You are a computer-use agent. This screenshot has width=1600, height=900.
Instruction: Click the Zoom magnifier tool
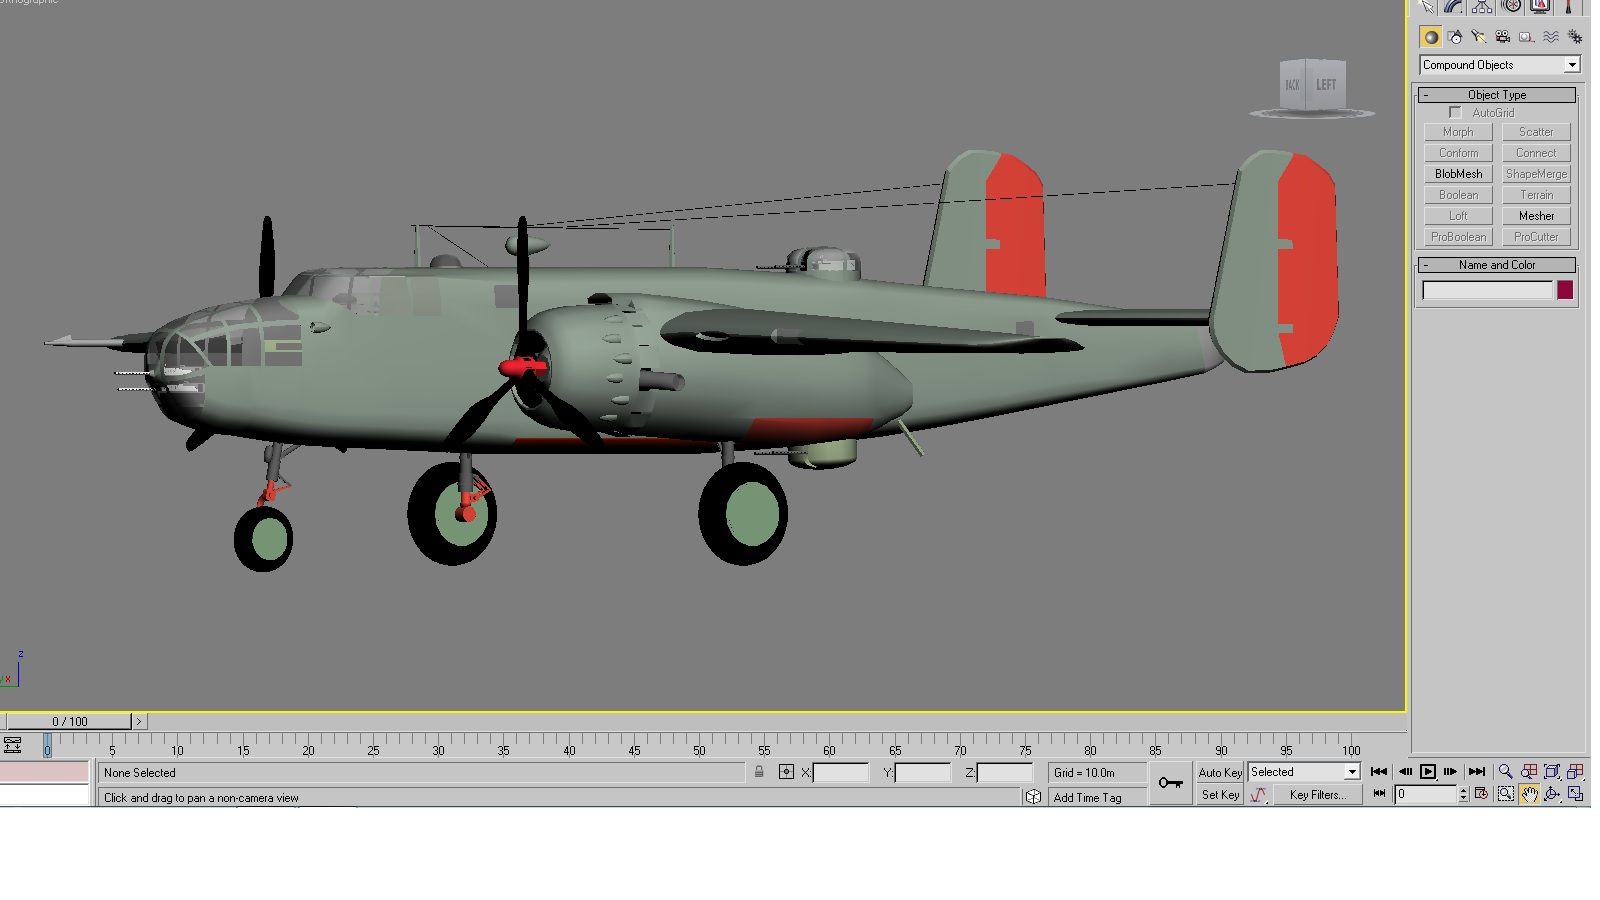(x=1505, y=772)
